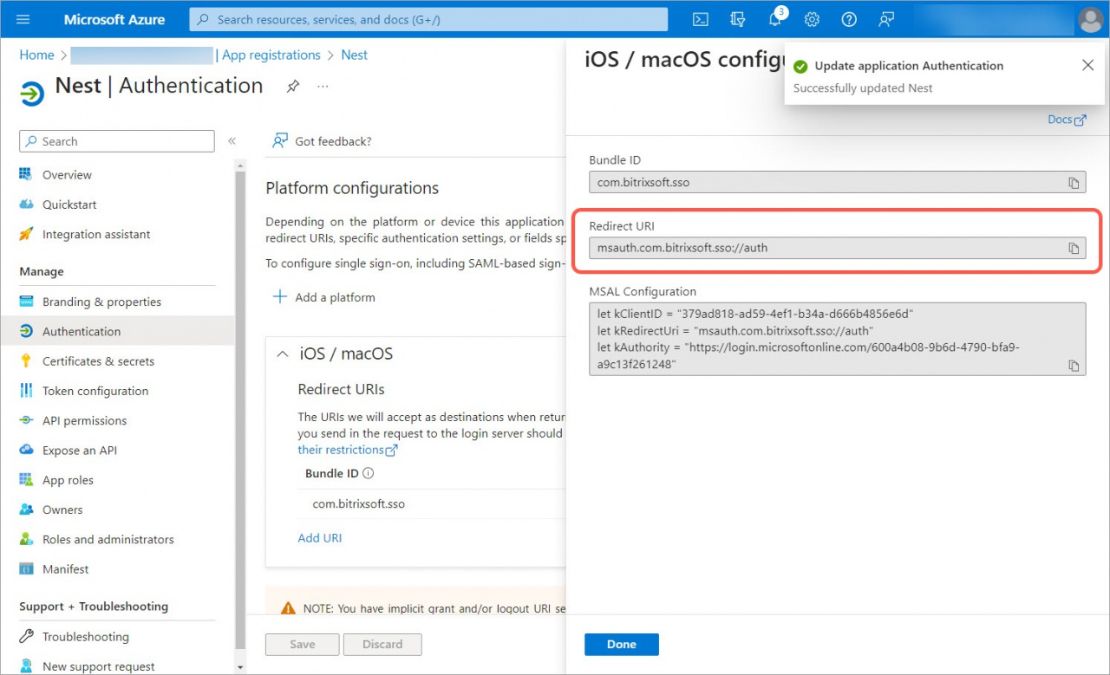Click the top bar feedback icon
The image size is (1110, 675).
(x=886, y=19)
